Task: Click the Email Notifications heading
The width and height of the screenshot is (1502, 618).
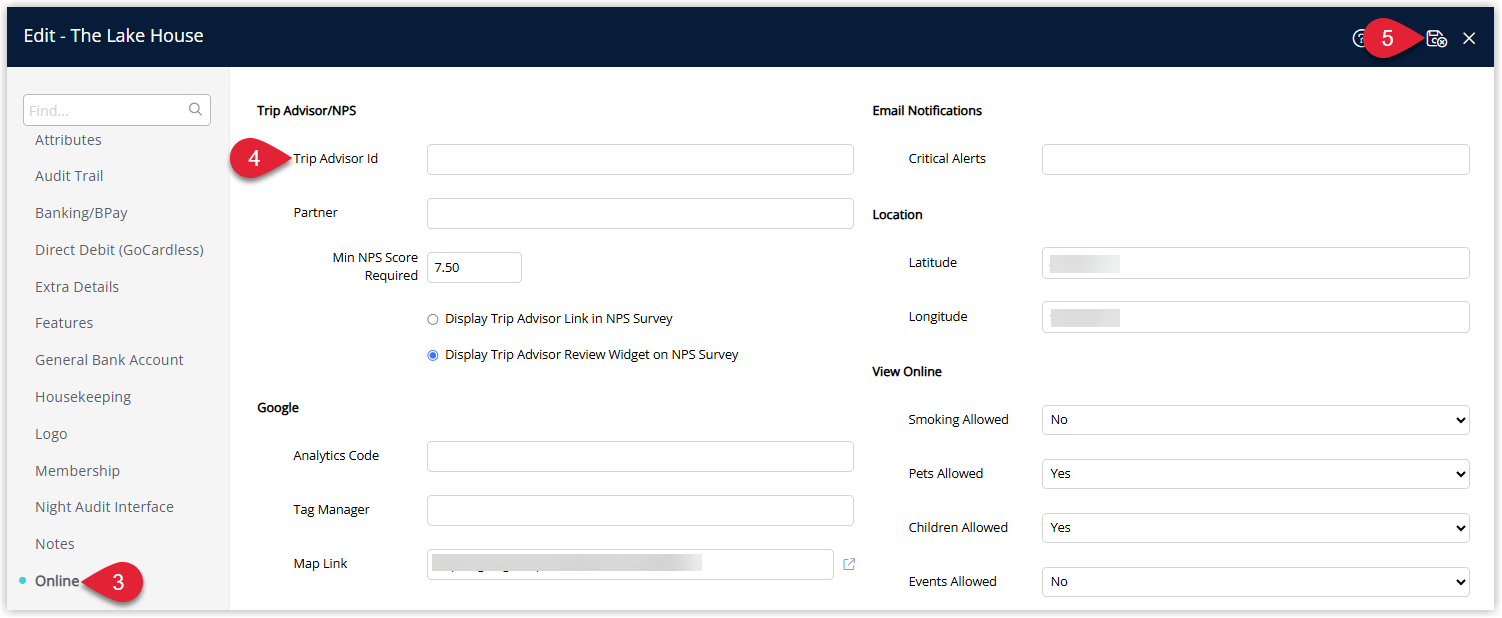Action: (x=927, y=111)
